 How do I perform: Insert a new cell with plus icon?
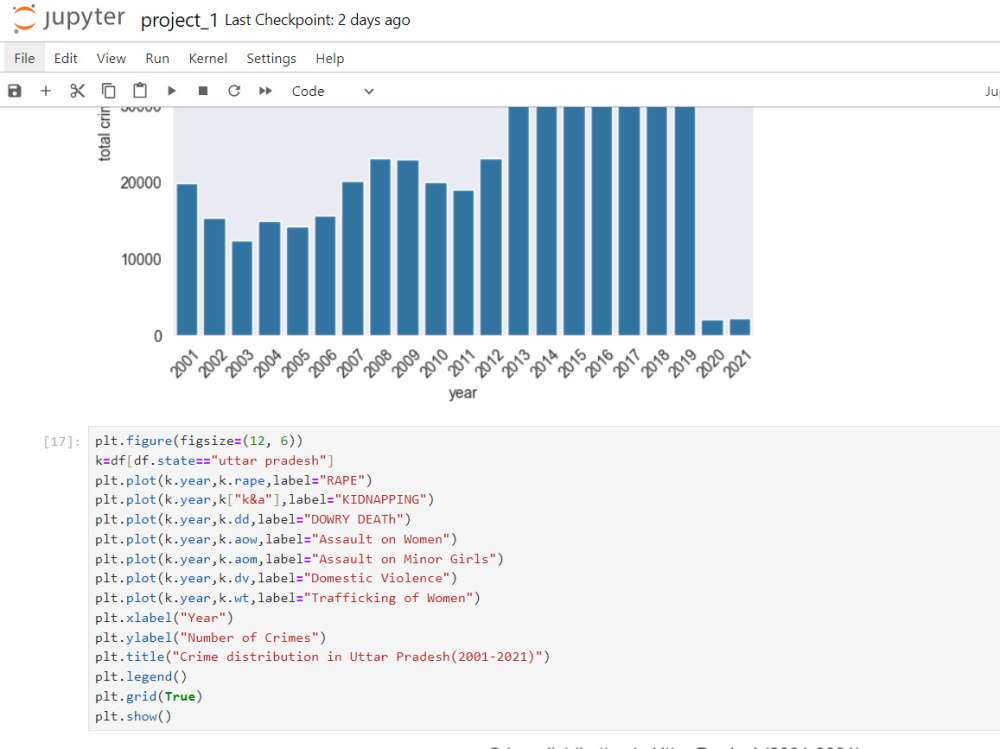pos(45,91)
